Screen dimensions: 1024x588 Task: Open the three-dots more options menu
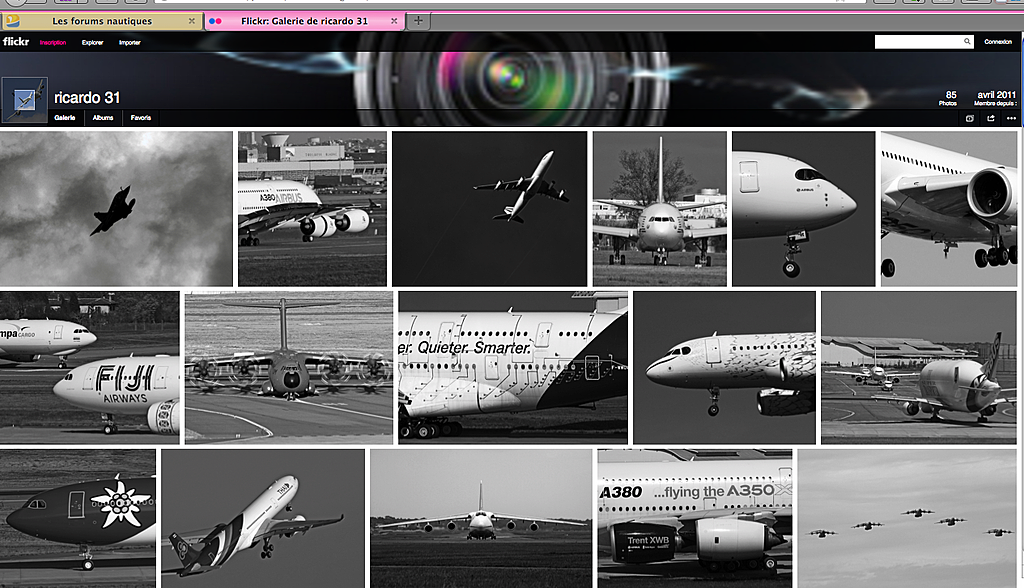point(1011,118)
